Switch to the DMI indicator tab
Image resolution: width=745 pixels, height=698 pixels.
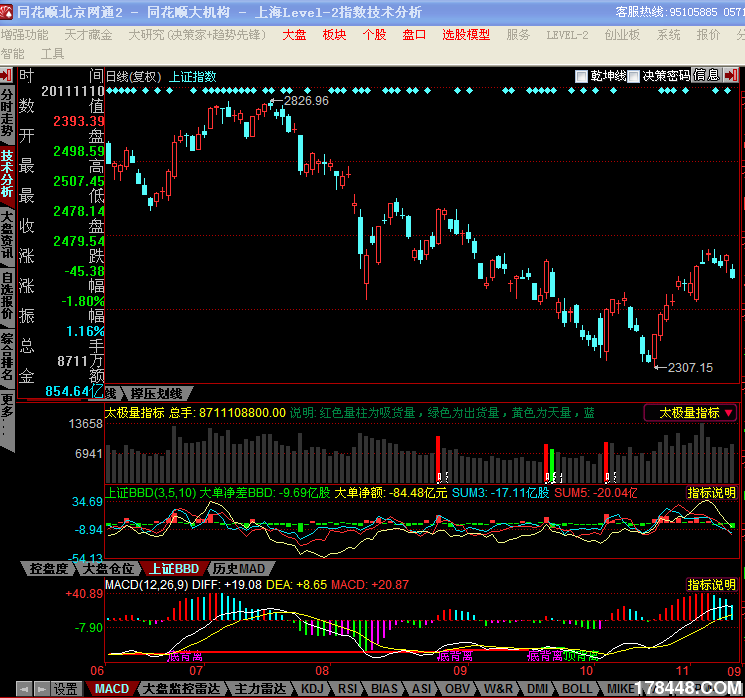[537, 688]
